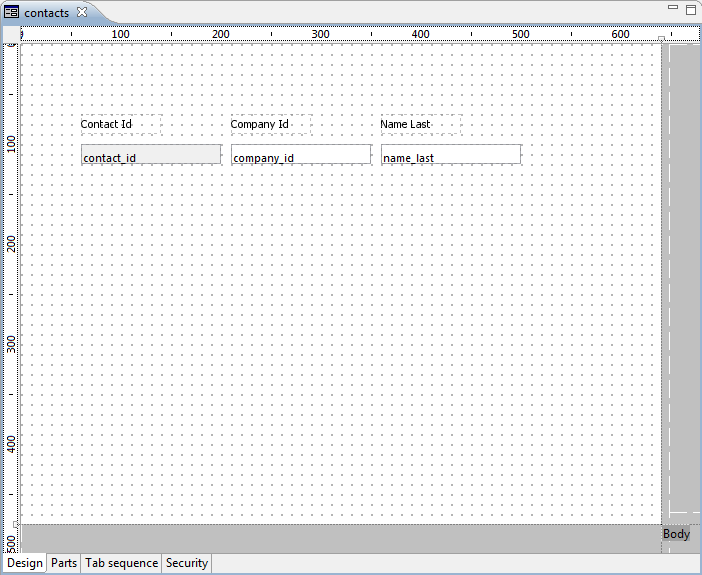The width and height of the screenshot is (702, 575).
Task: Click the 200 mark on vertical ruler
Action: point(11,245)
